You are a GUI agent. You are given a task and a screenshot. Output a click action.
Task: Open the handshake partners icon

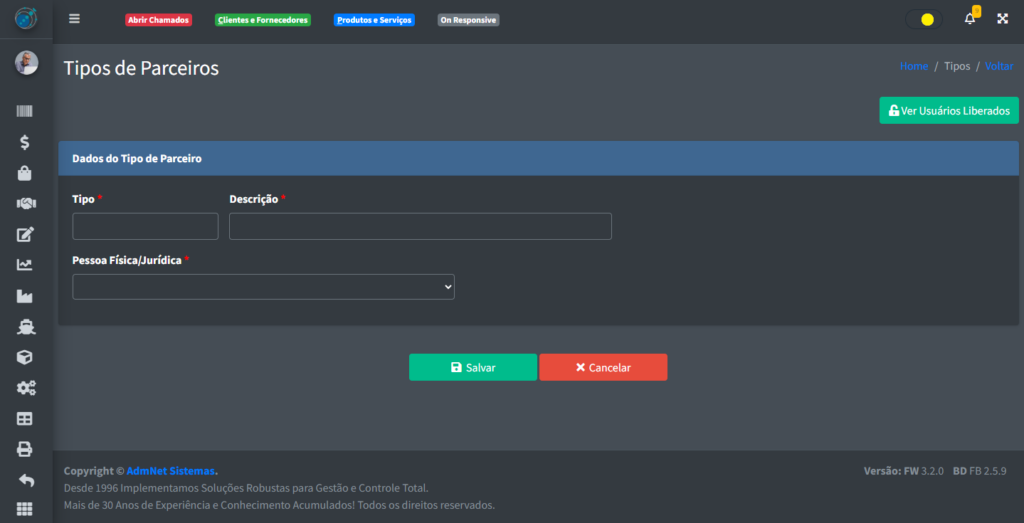(25, 204)
